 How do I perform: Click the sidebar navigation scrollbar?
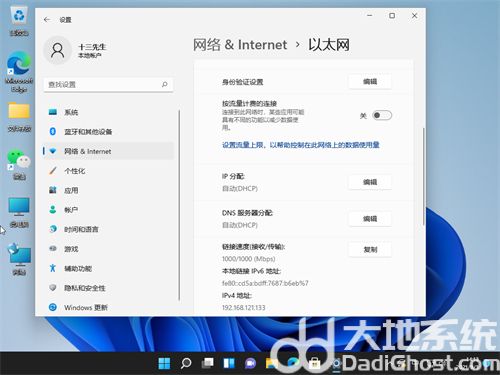point(179,205)
